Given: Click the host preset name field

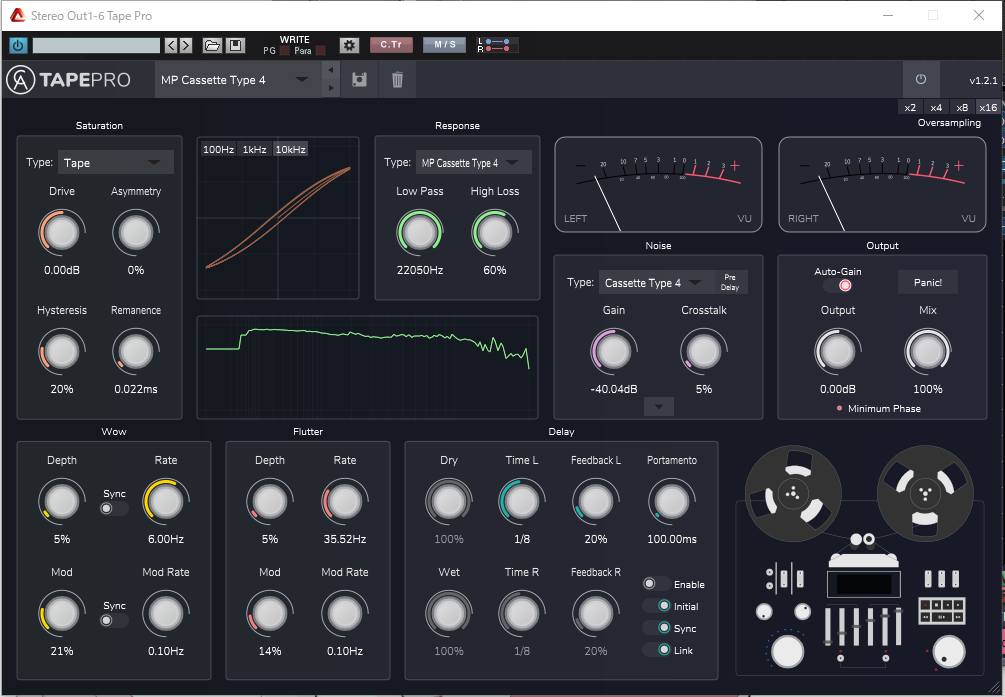Looking at the screenshot, I should click(96, 46).
